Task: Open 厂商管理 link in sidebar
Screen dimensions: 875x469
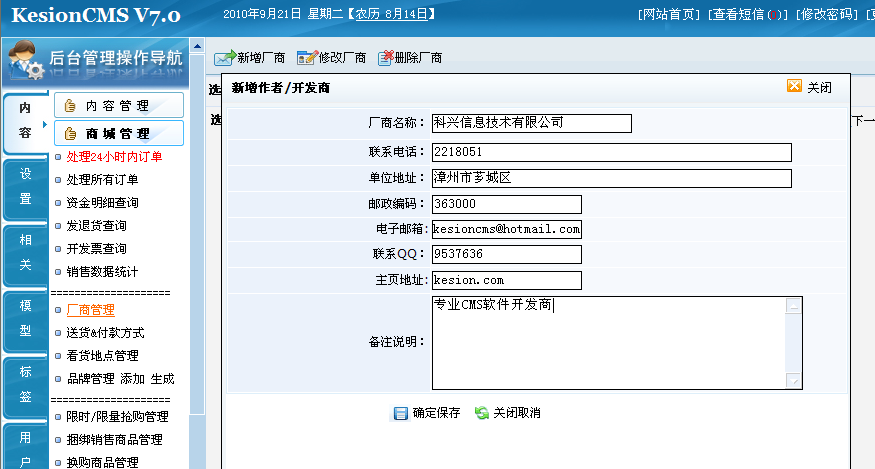Action: pos(90,310)
